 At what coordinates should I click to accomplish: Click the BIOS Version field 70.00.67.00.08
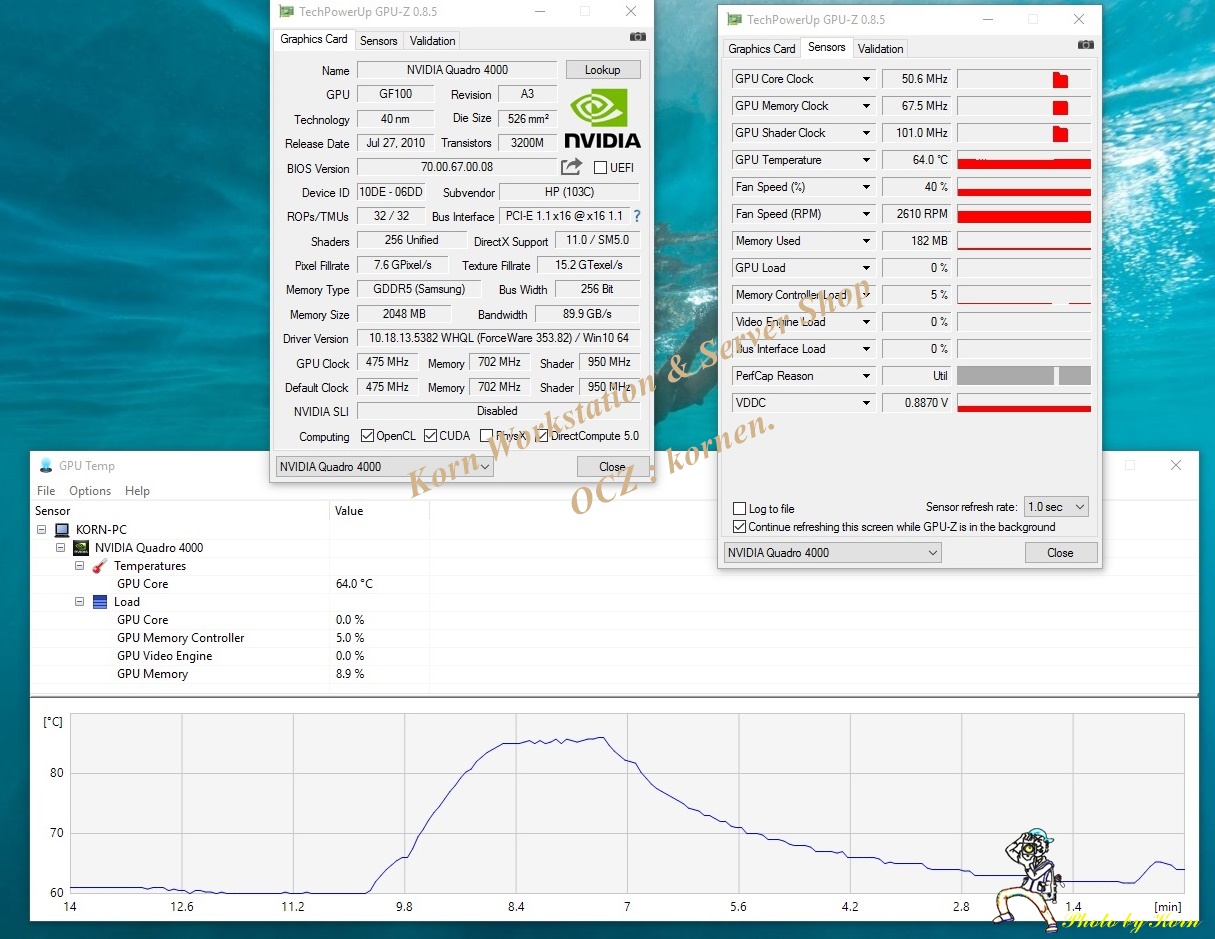(457, 167)
